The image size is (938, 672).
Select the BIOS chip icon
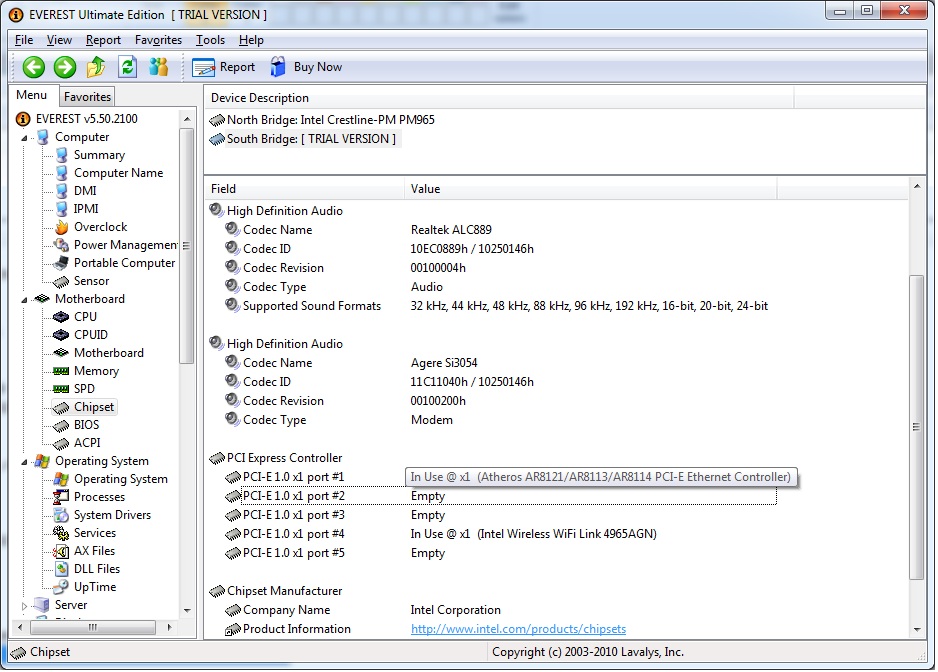click(x=61, y=425)
